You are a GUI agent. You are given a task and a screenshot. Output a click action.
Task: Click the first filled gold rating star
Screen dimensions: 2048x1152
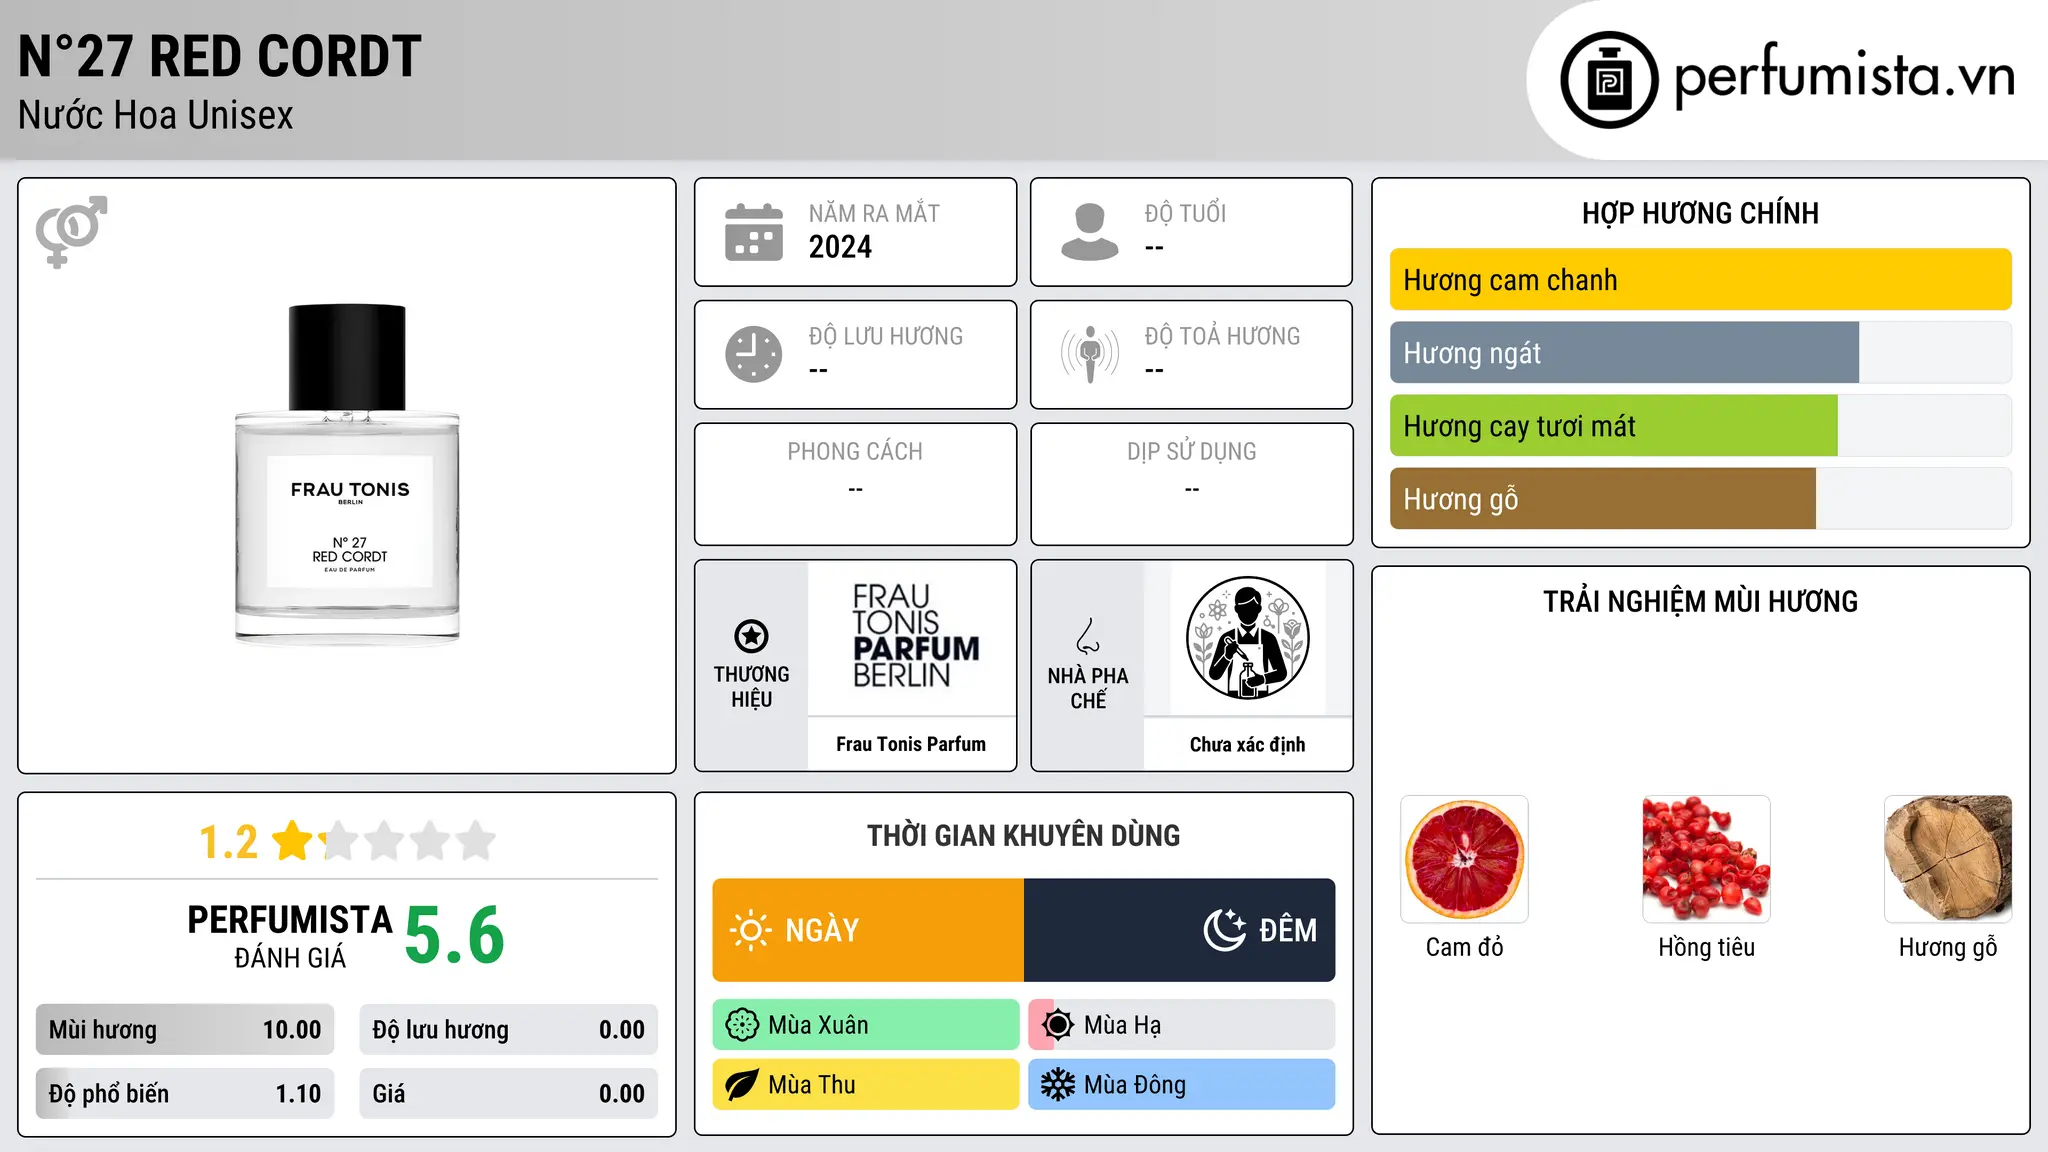coord(293,840)
